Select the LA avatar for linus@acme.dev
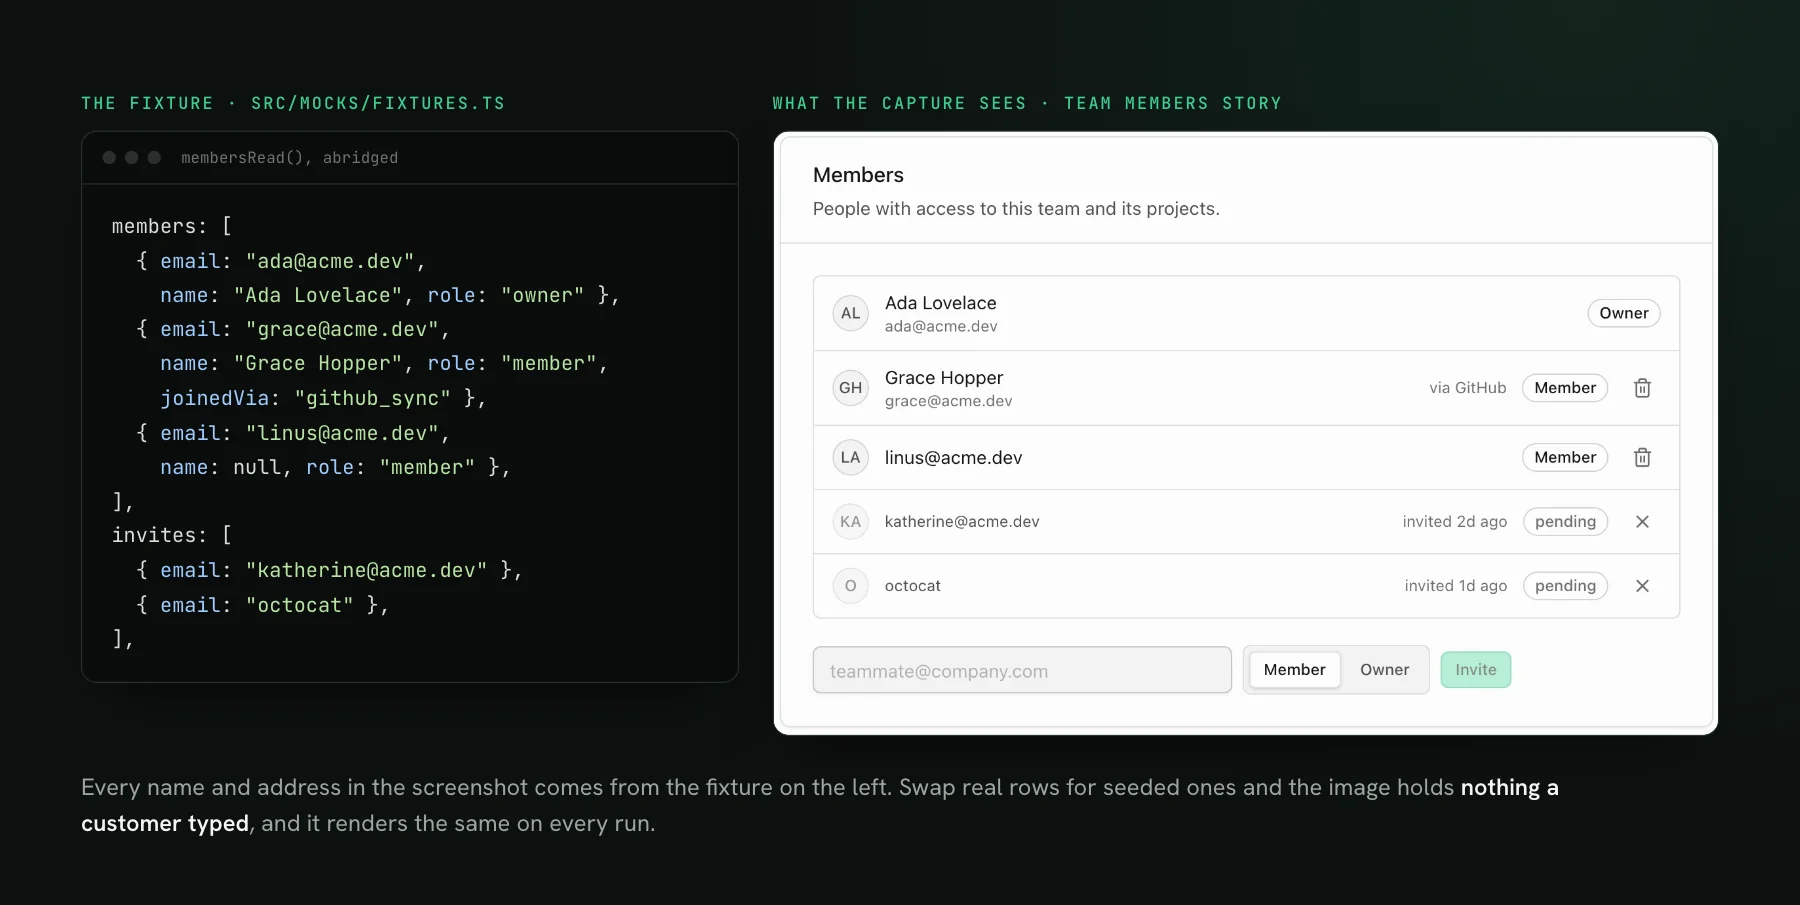This screenshot has height=905, width=1800. 851,458
